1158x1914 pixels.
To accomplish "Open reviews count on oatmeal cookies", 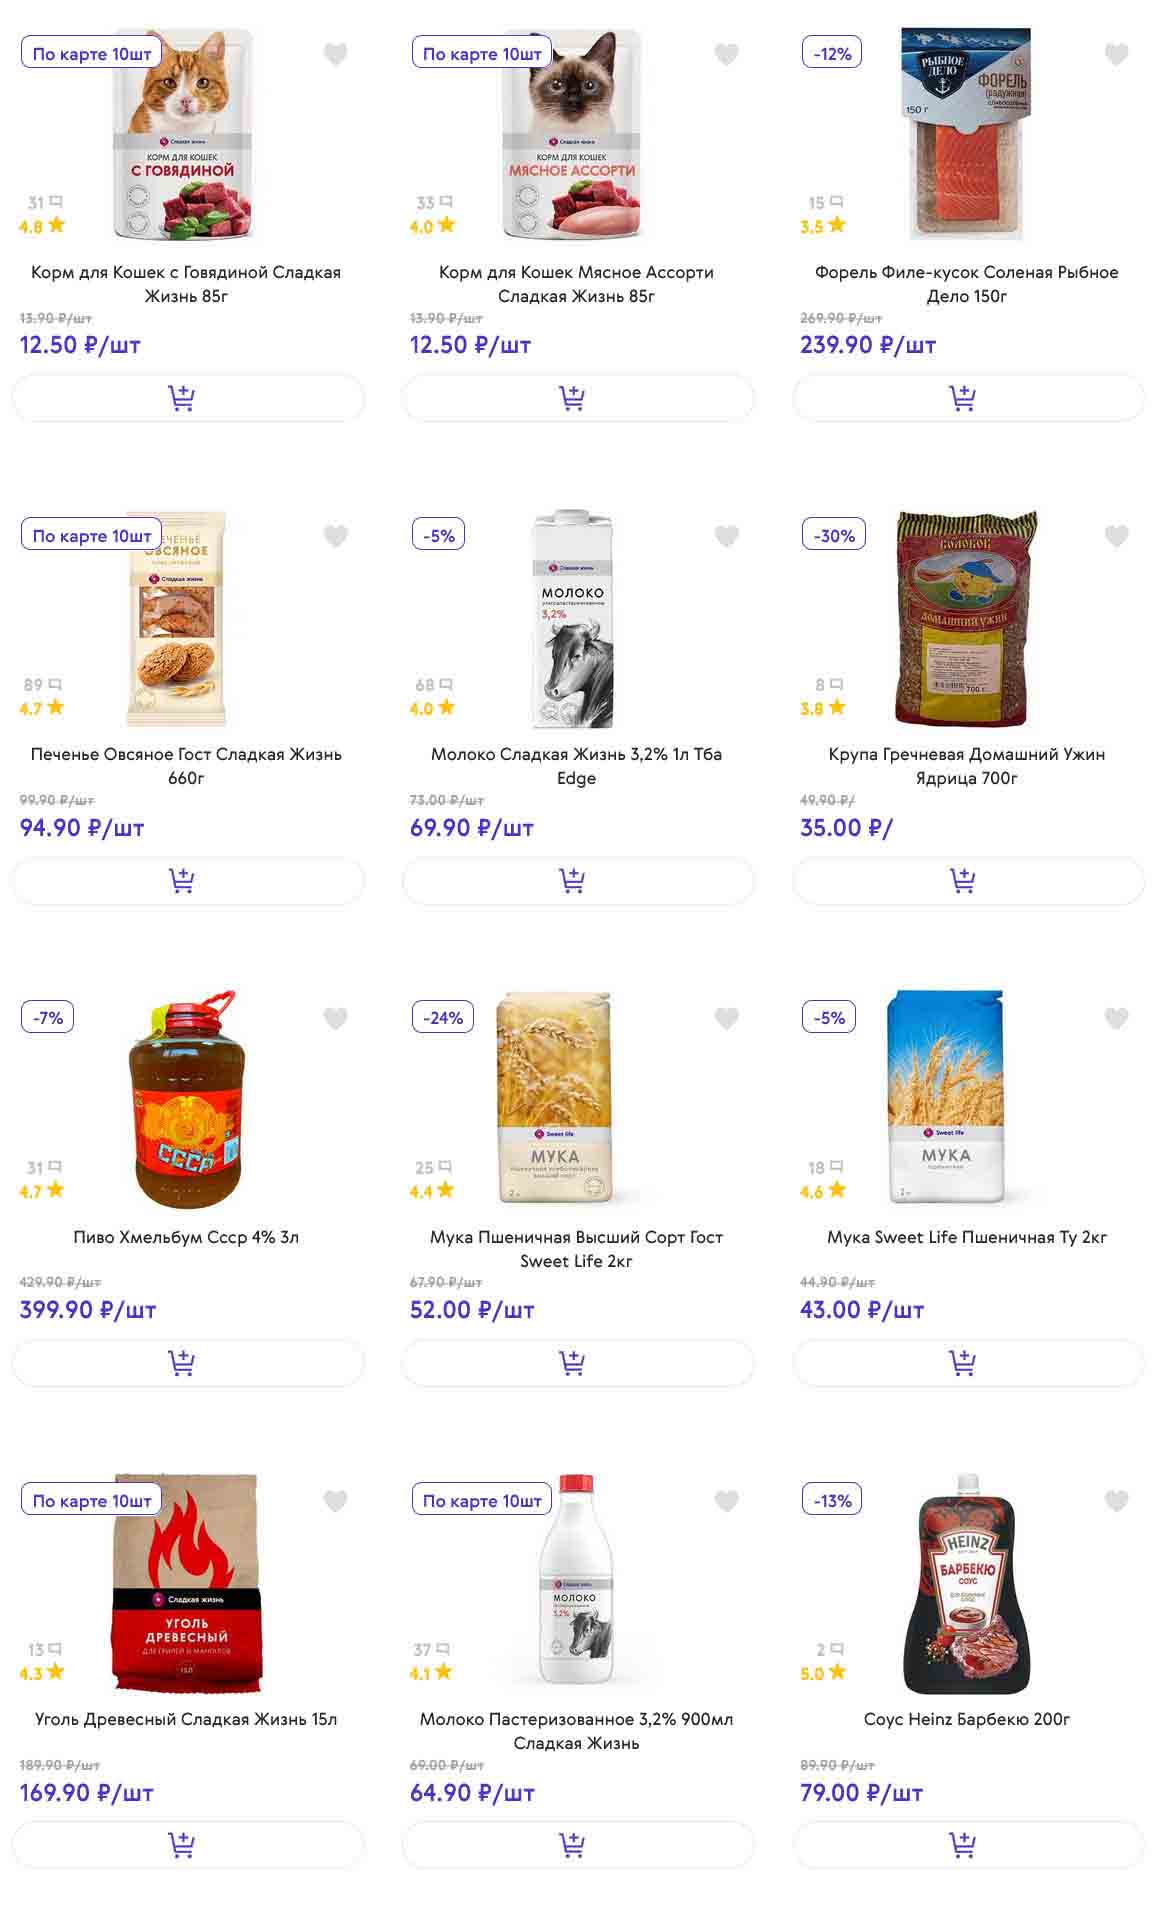I will 42,685.
